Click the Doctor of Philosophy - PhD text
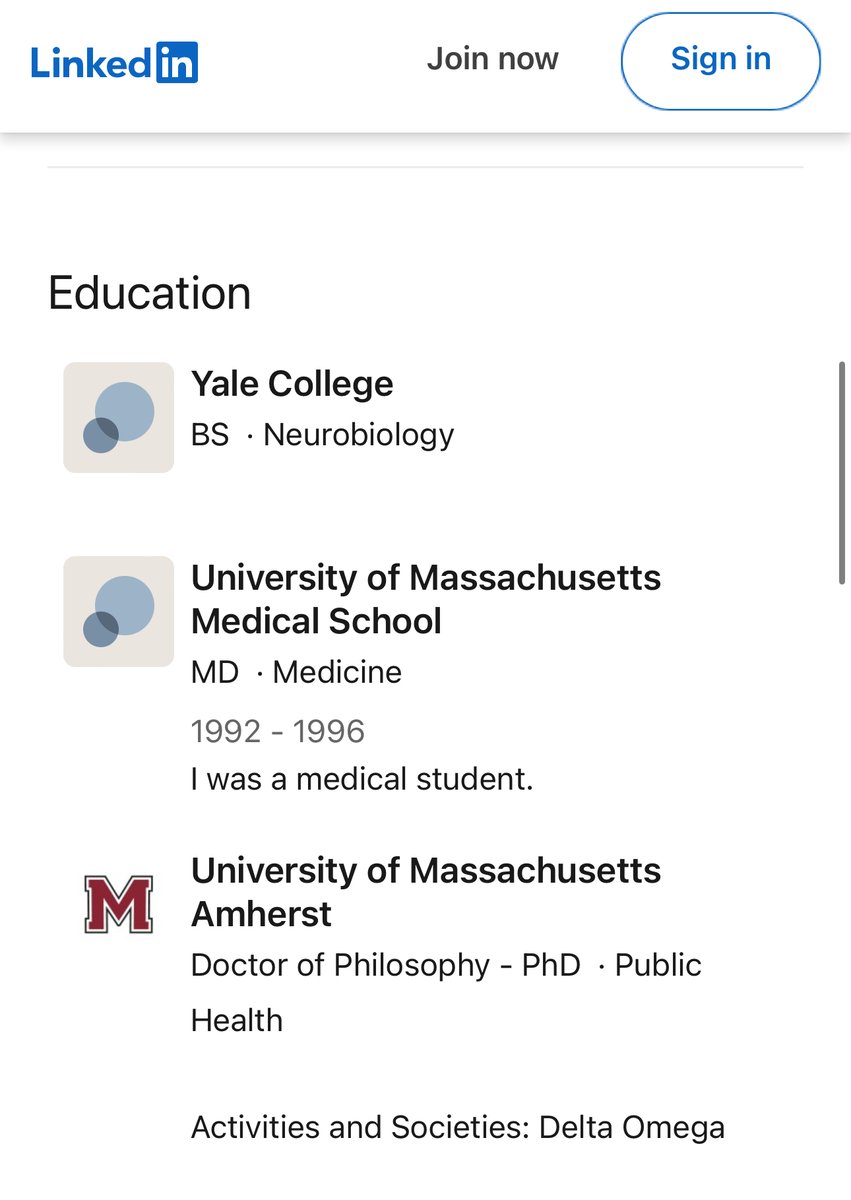The width and height of the screenshot is (851, 1200). point(385,965)
